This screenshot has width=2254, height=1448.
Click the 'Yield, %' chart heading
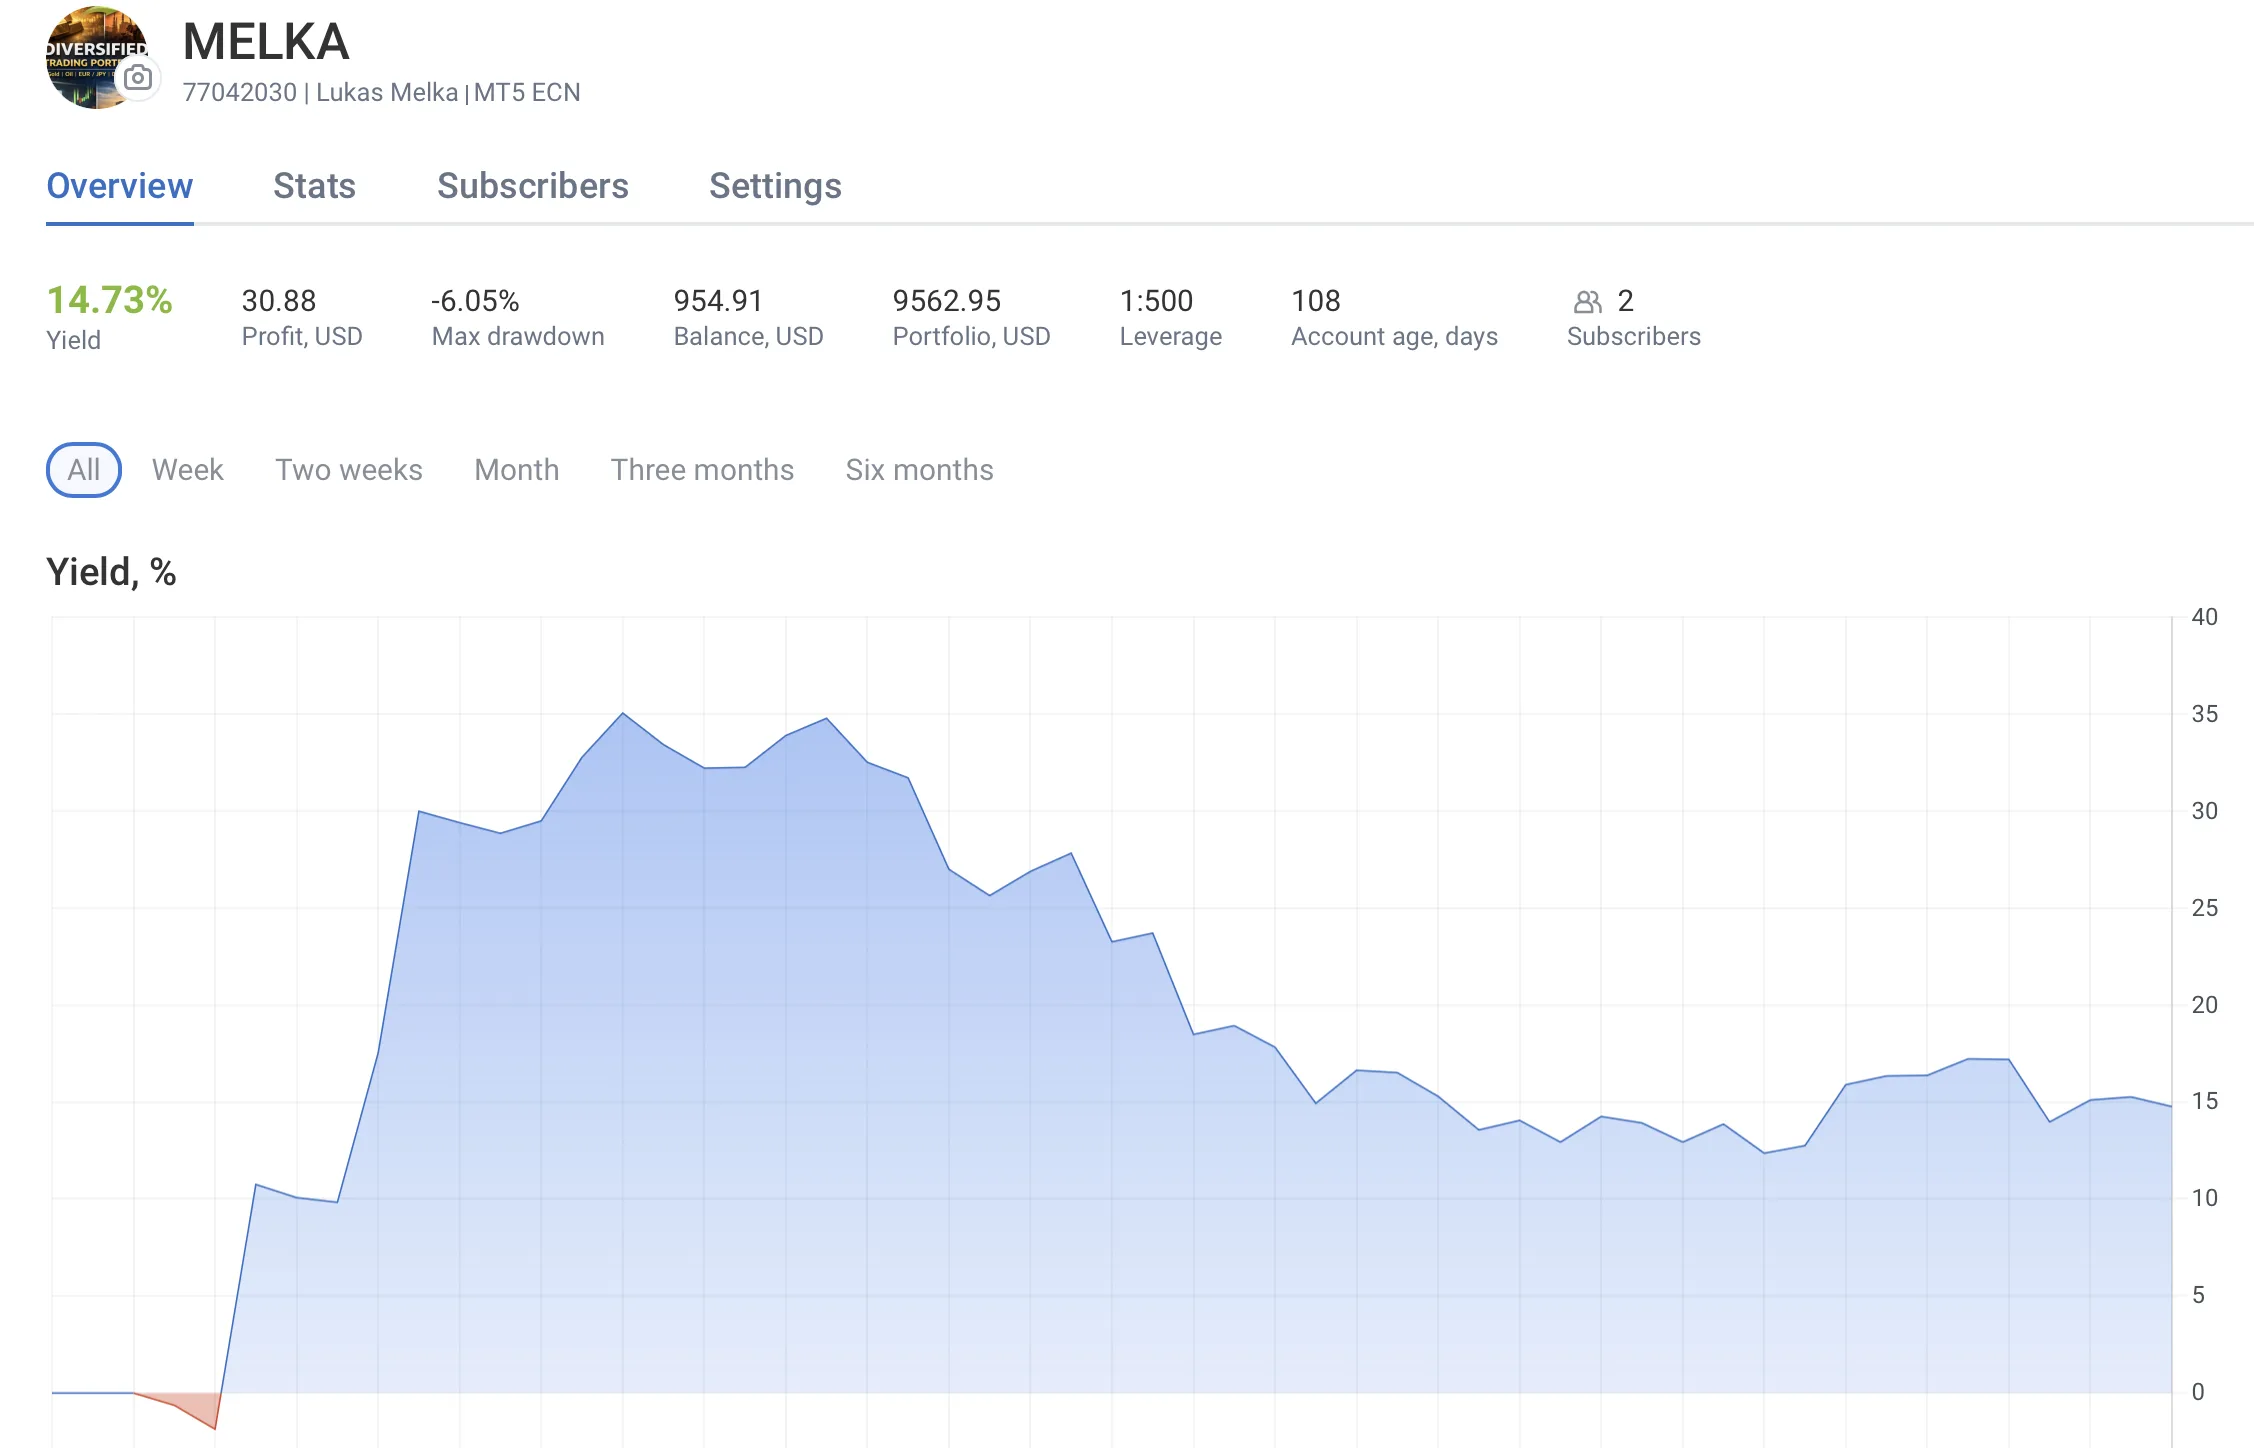[111, 572]
